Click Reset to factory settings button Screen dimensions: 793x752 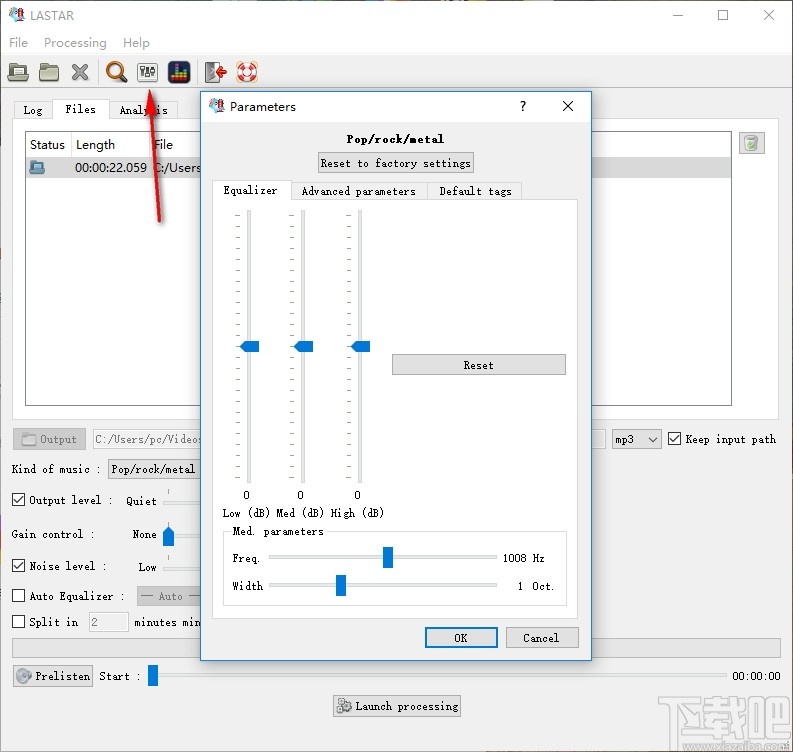click(395, 163)
